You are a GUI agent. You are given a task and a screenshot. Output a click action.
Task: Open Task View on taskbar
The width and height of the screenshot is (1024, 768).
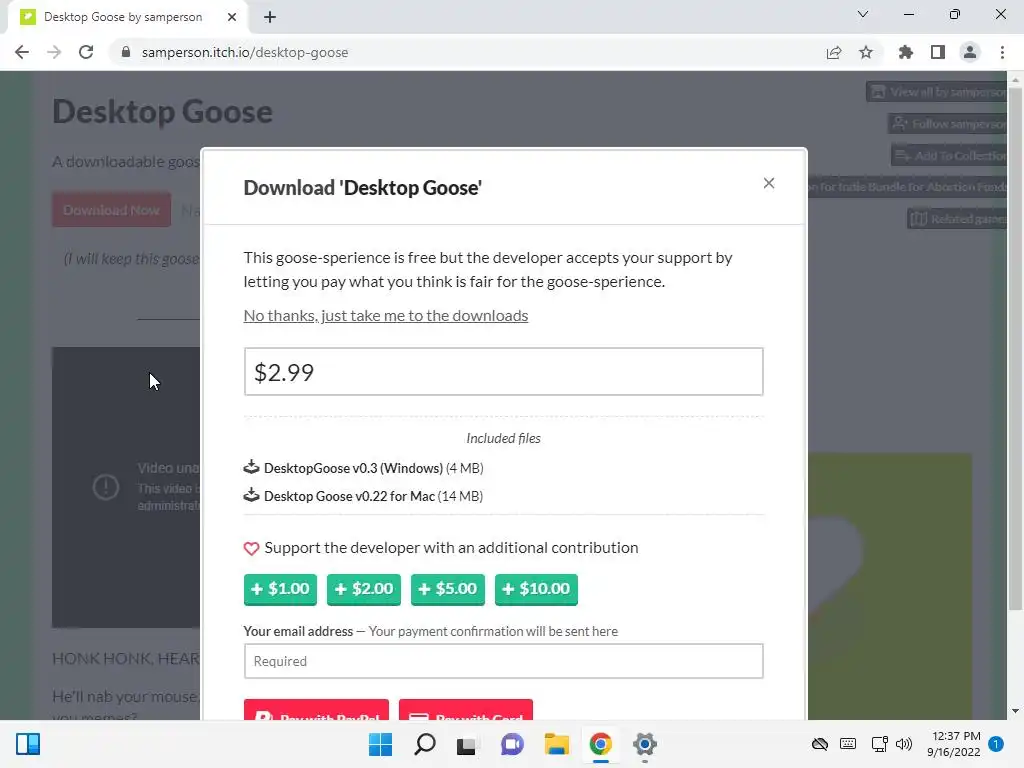tap(467, 744)
